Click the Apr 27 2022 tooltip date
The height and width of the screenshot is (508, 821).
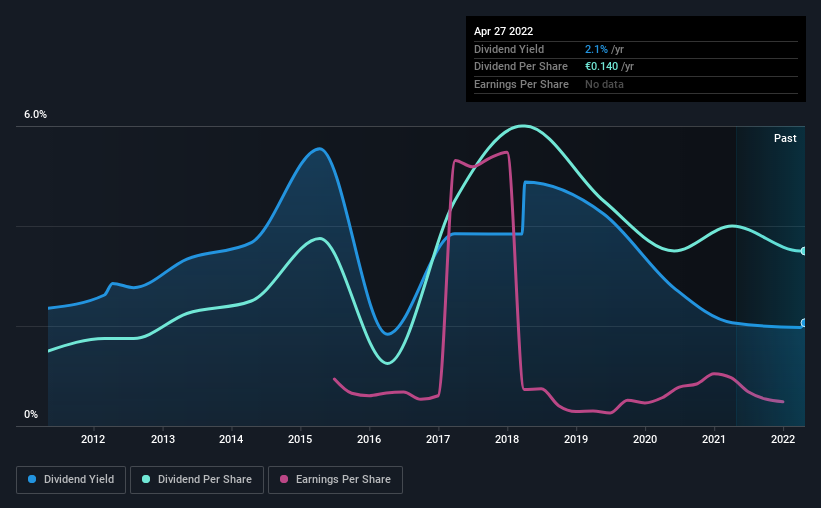[504, 31]
